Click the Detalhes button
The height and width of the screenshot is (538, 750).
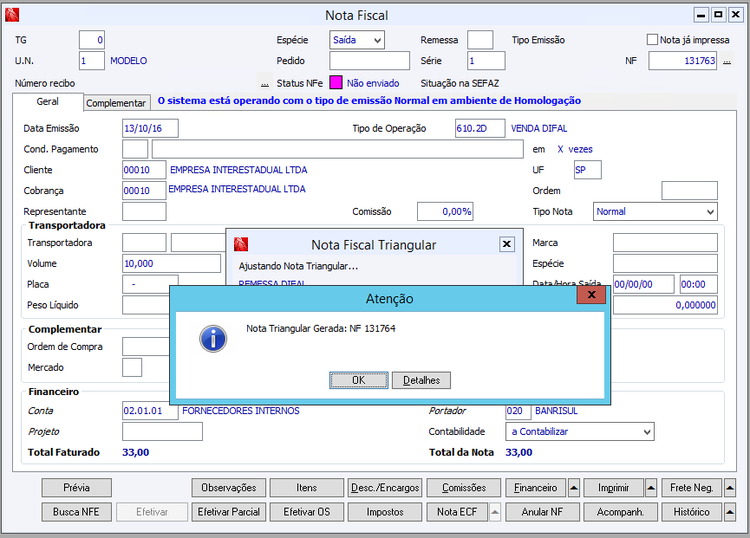point(421,380)
